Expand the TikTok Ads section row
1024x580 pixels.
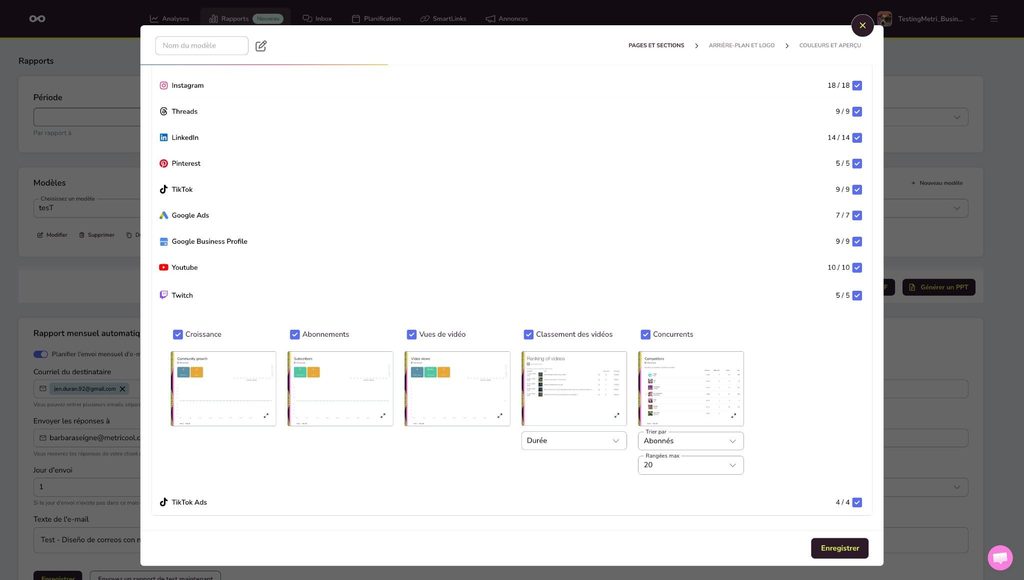[511, 502]
